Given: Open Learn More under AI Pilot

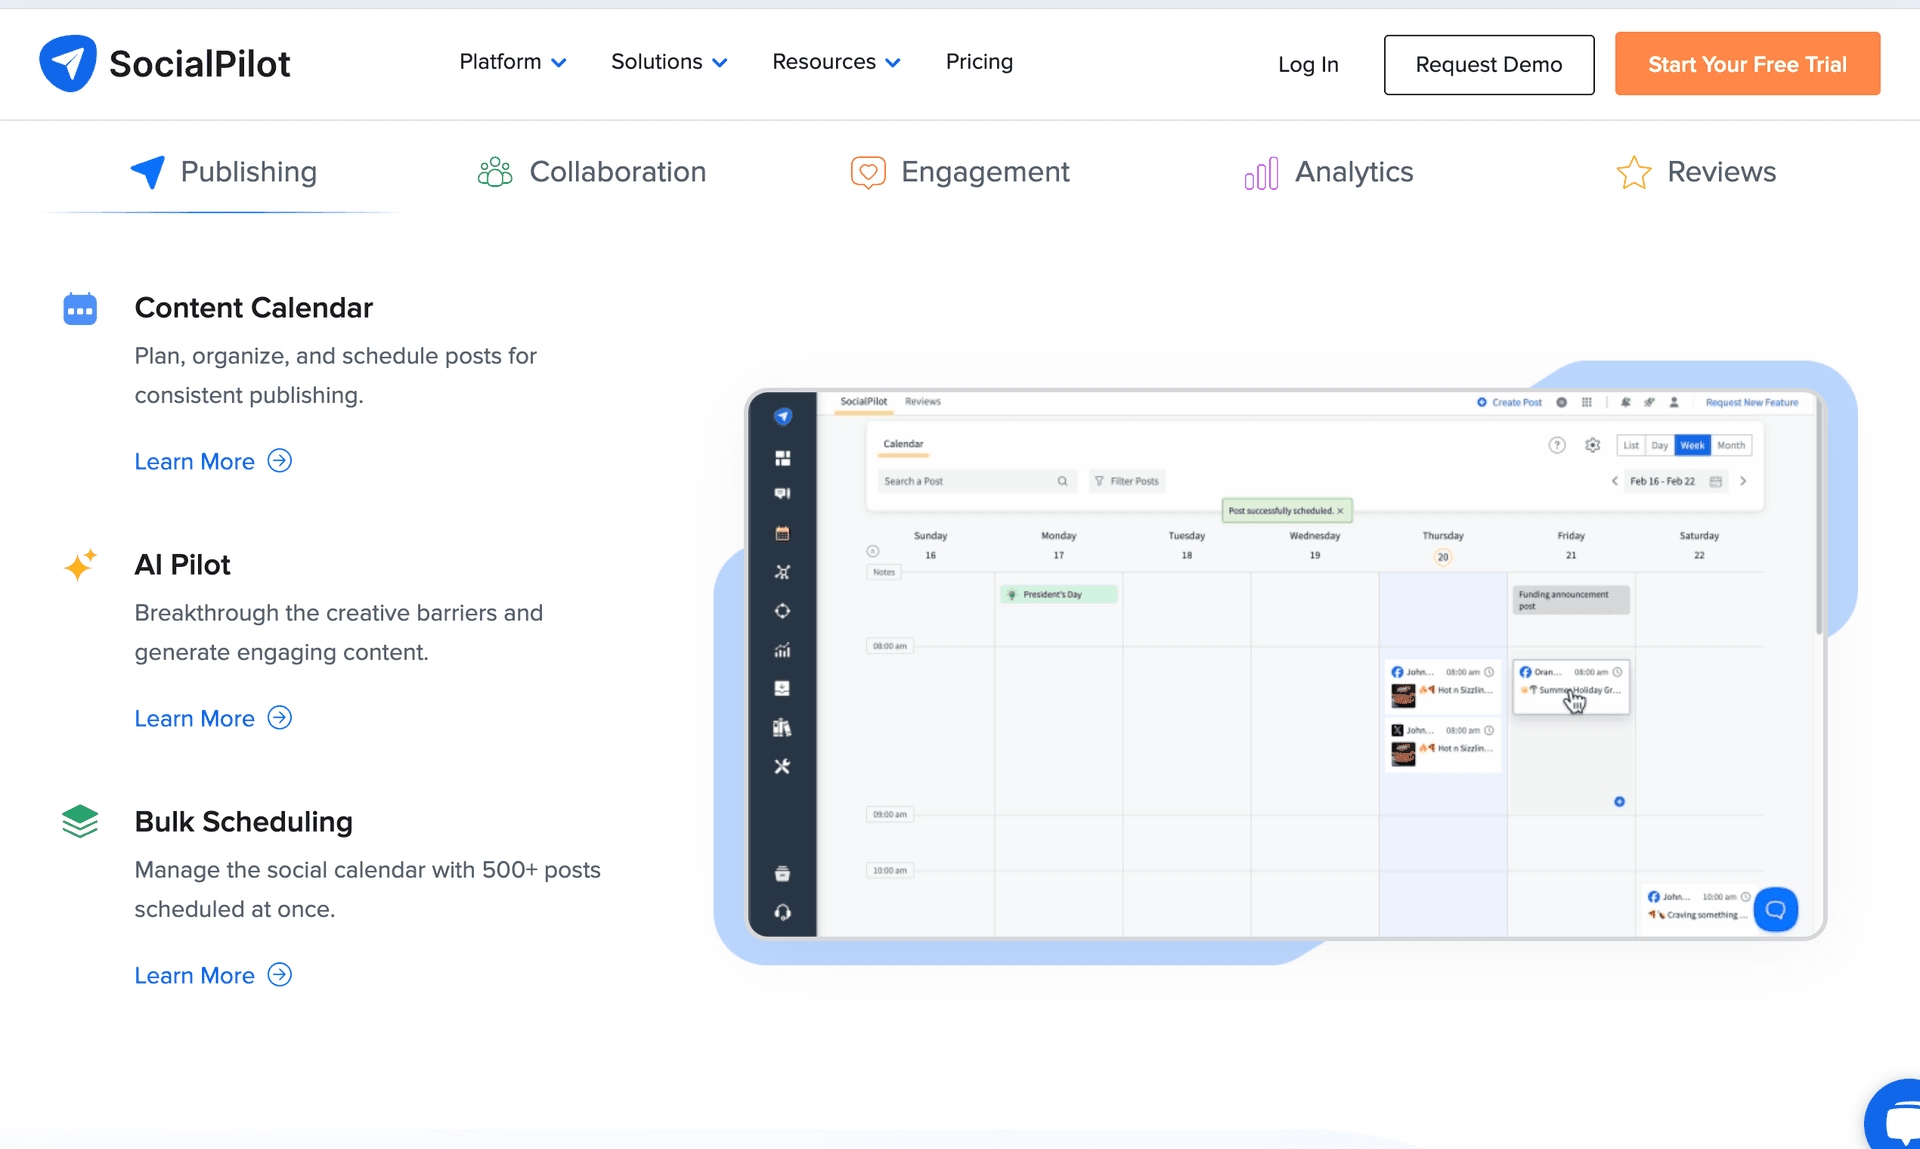Looking at the screenshot, I should tap(213, 718).
